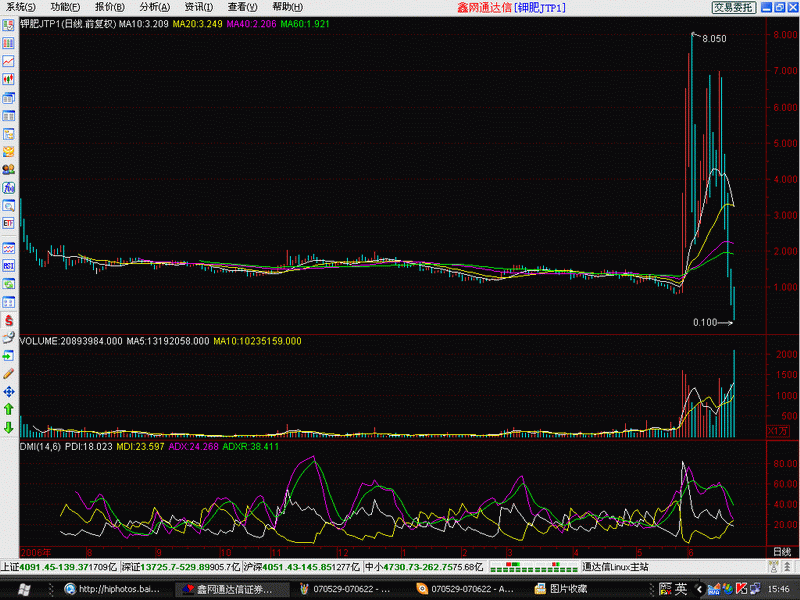The image size is (800, 600).
Task: Click the RSI indicator icon
Action: [8, 266]
